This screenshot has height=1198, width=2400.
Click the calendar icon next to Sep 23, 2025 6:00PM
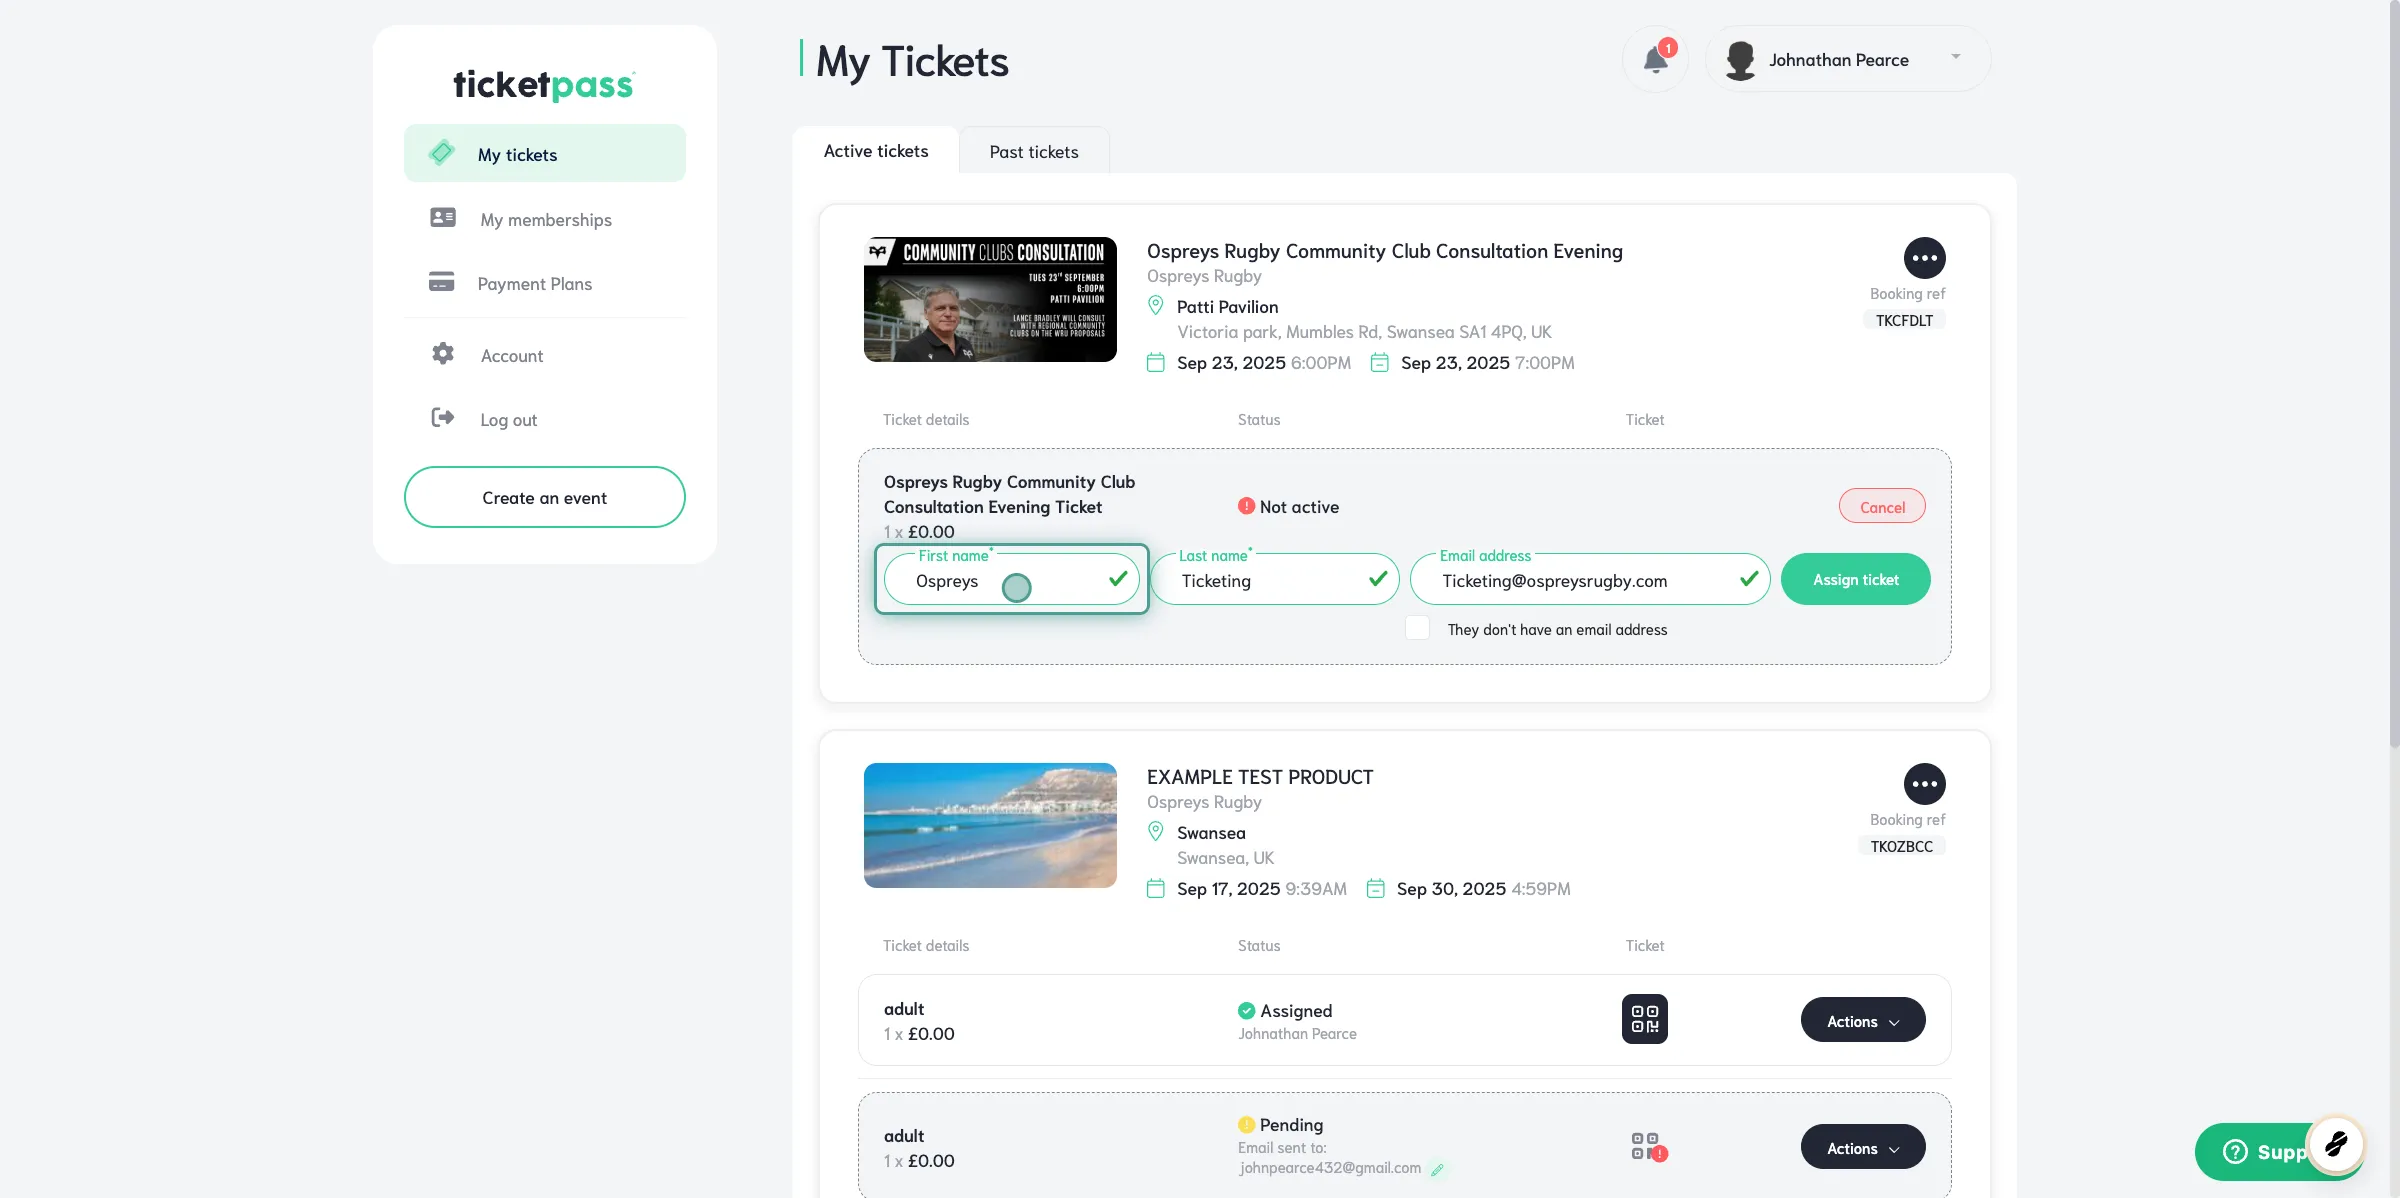(1155, 363)
